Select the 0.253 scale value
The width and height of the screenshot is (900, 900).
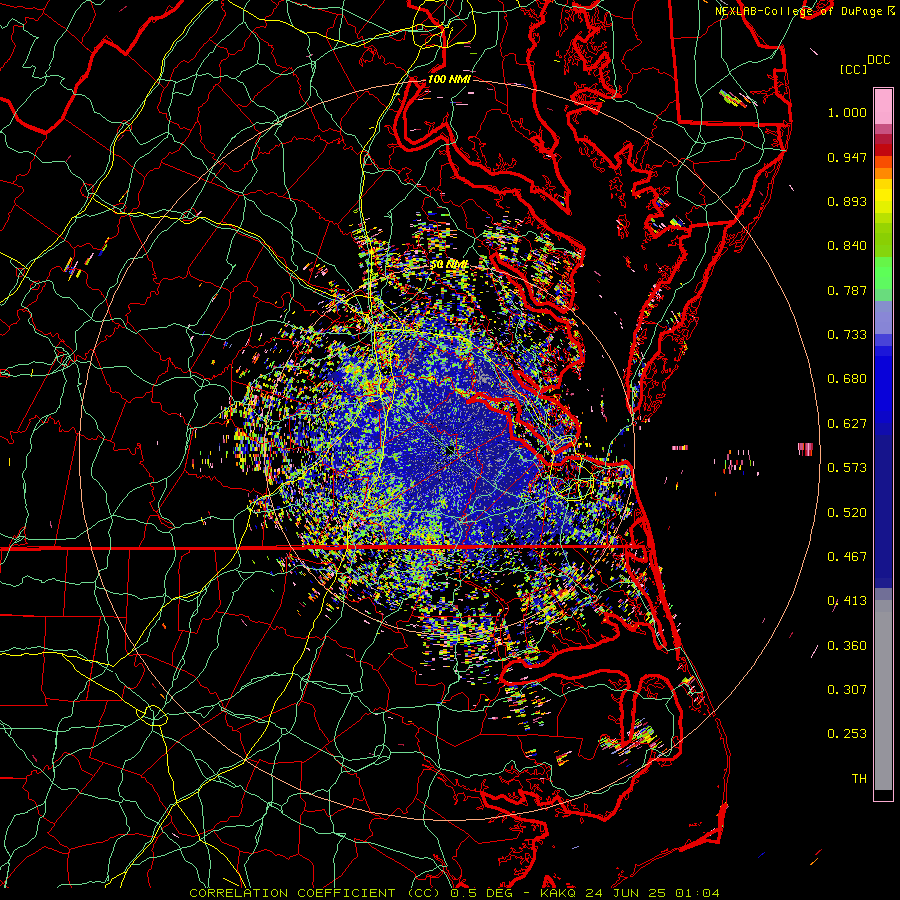[847, 734]
